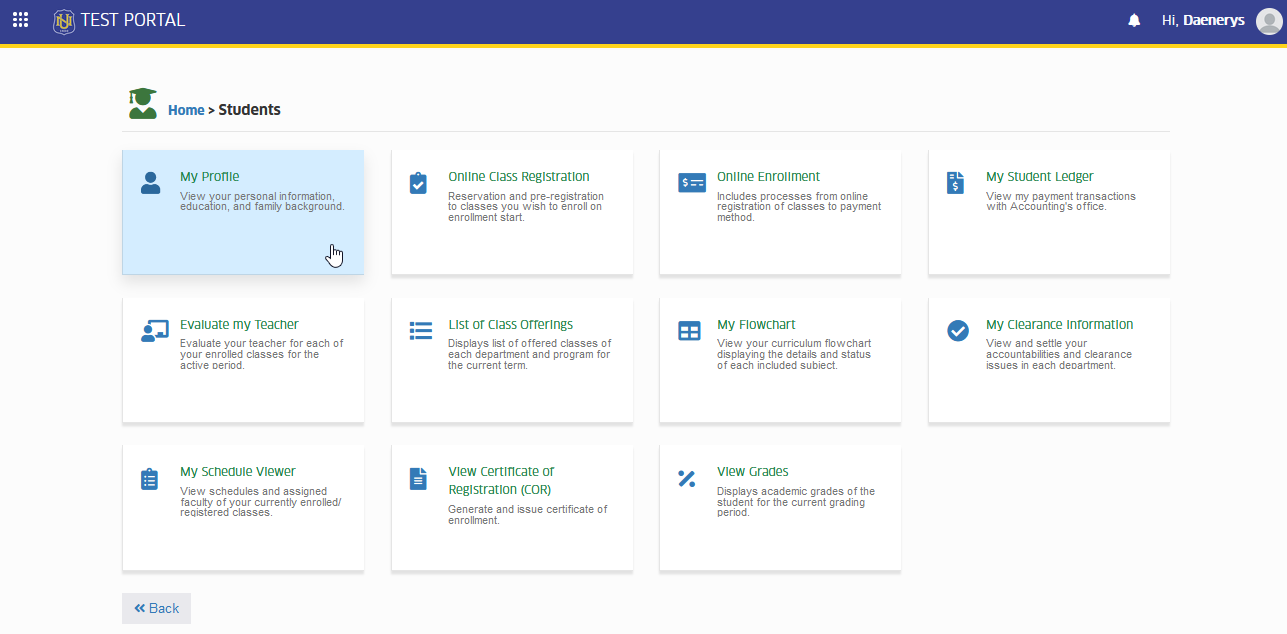
Task: Click the graduate student icon beside breadcrumb
Action: 143,104
